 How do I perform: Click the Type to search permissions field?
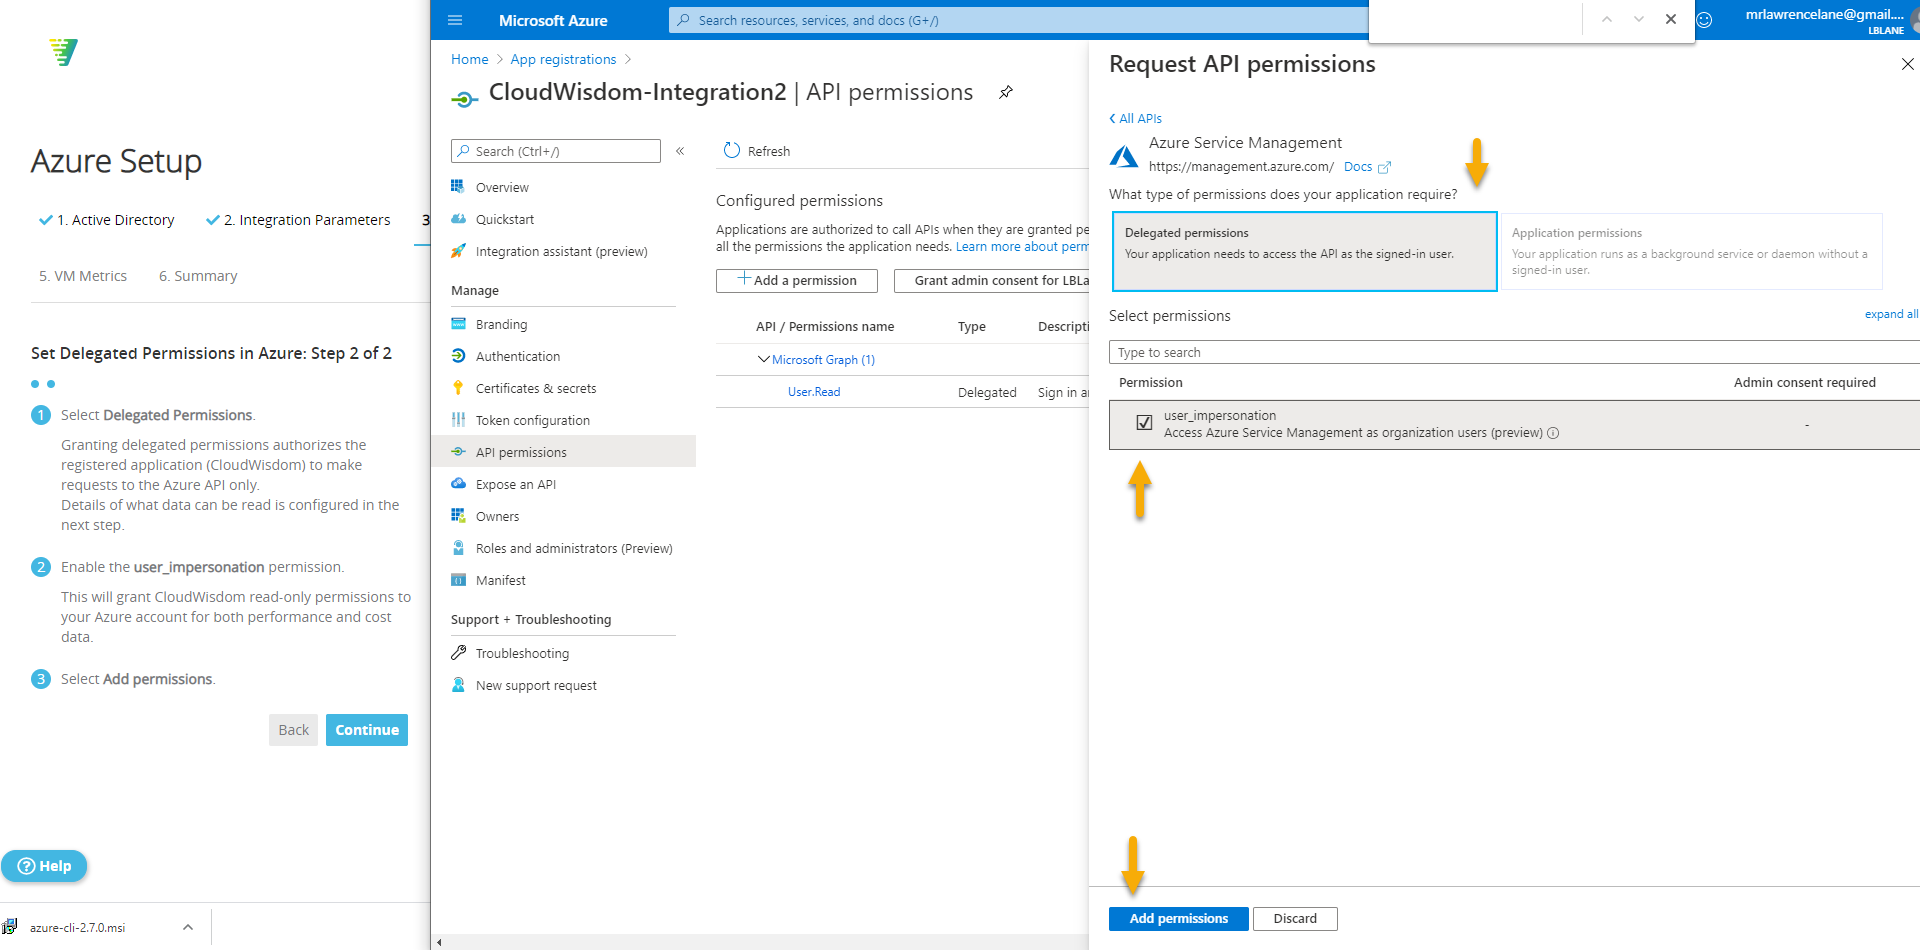(1514, 352)
